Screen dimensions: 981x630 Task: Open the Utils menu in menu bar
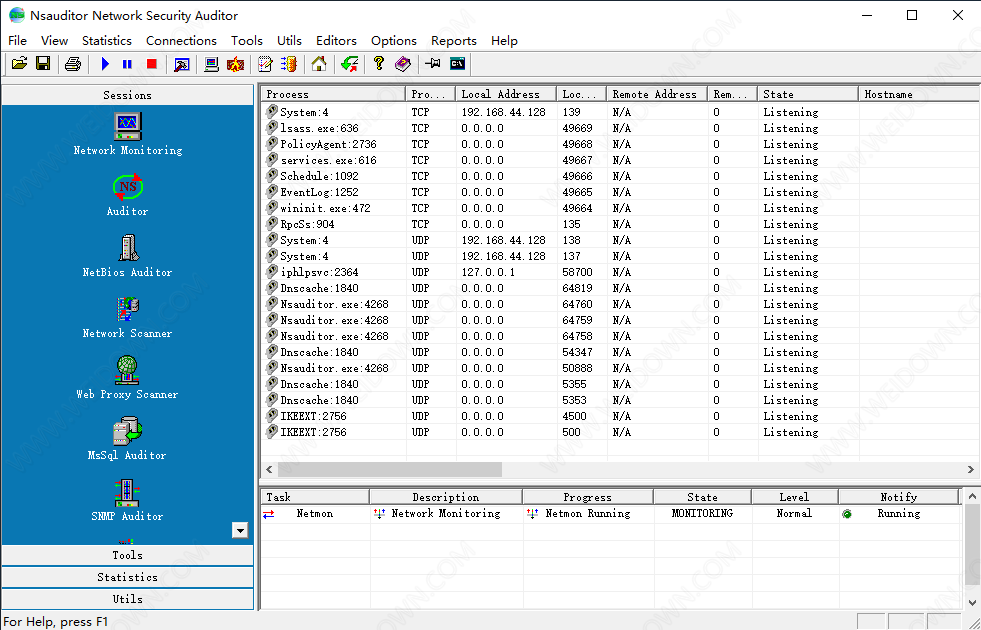tap(289, 41)
